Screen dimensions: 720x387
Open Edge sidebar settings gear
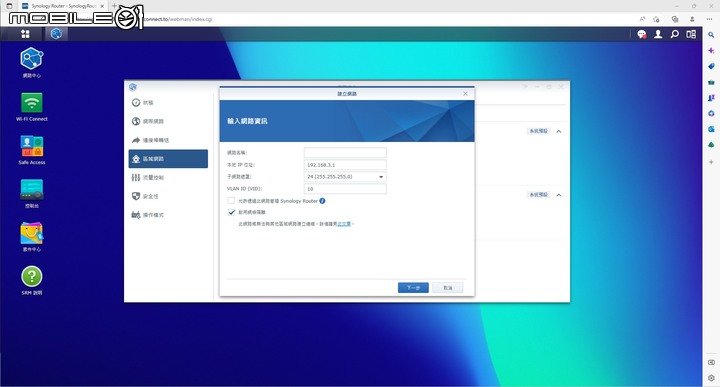(711, 378)
